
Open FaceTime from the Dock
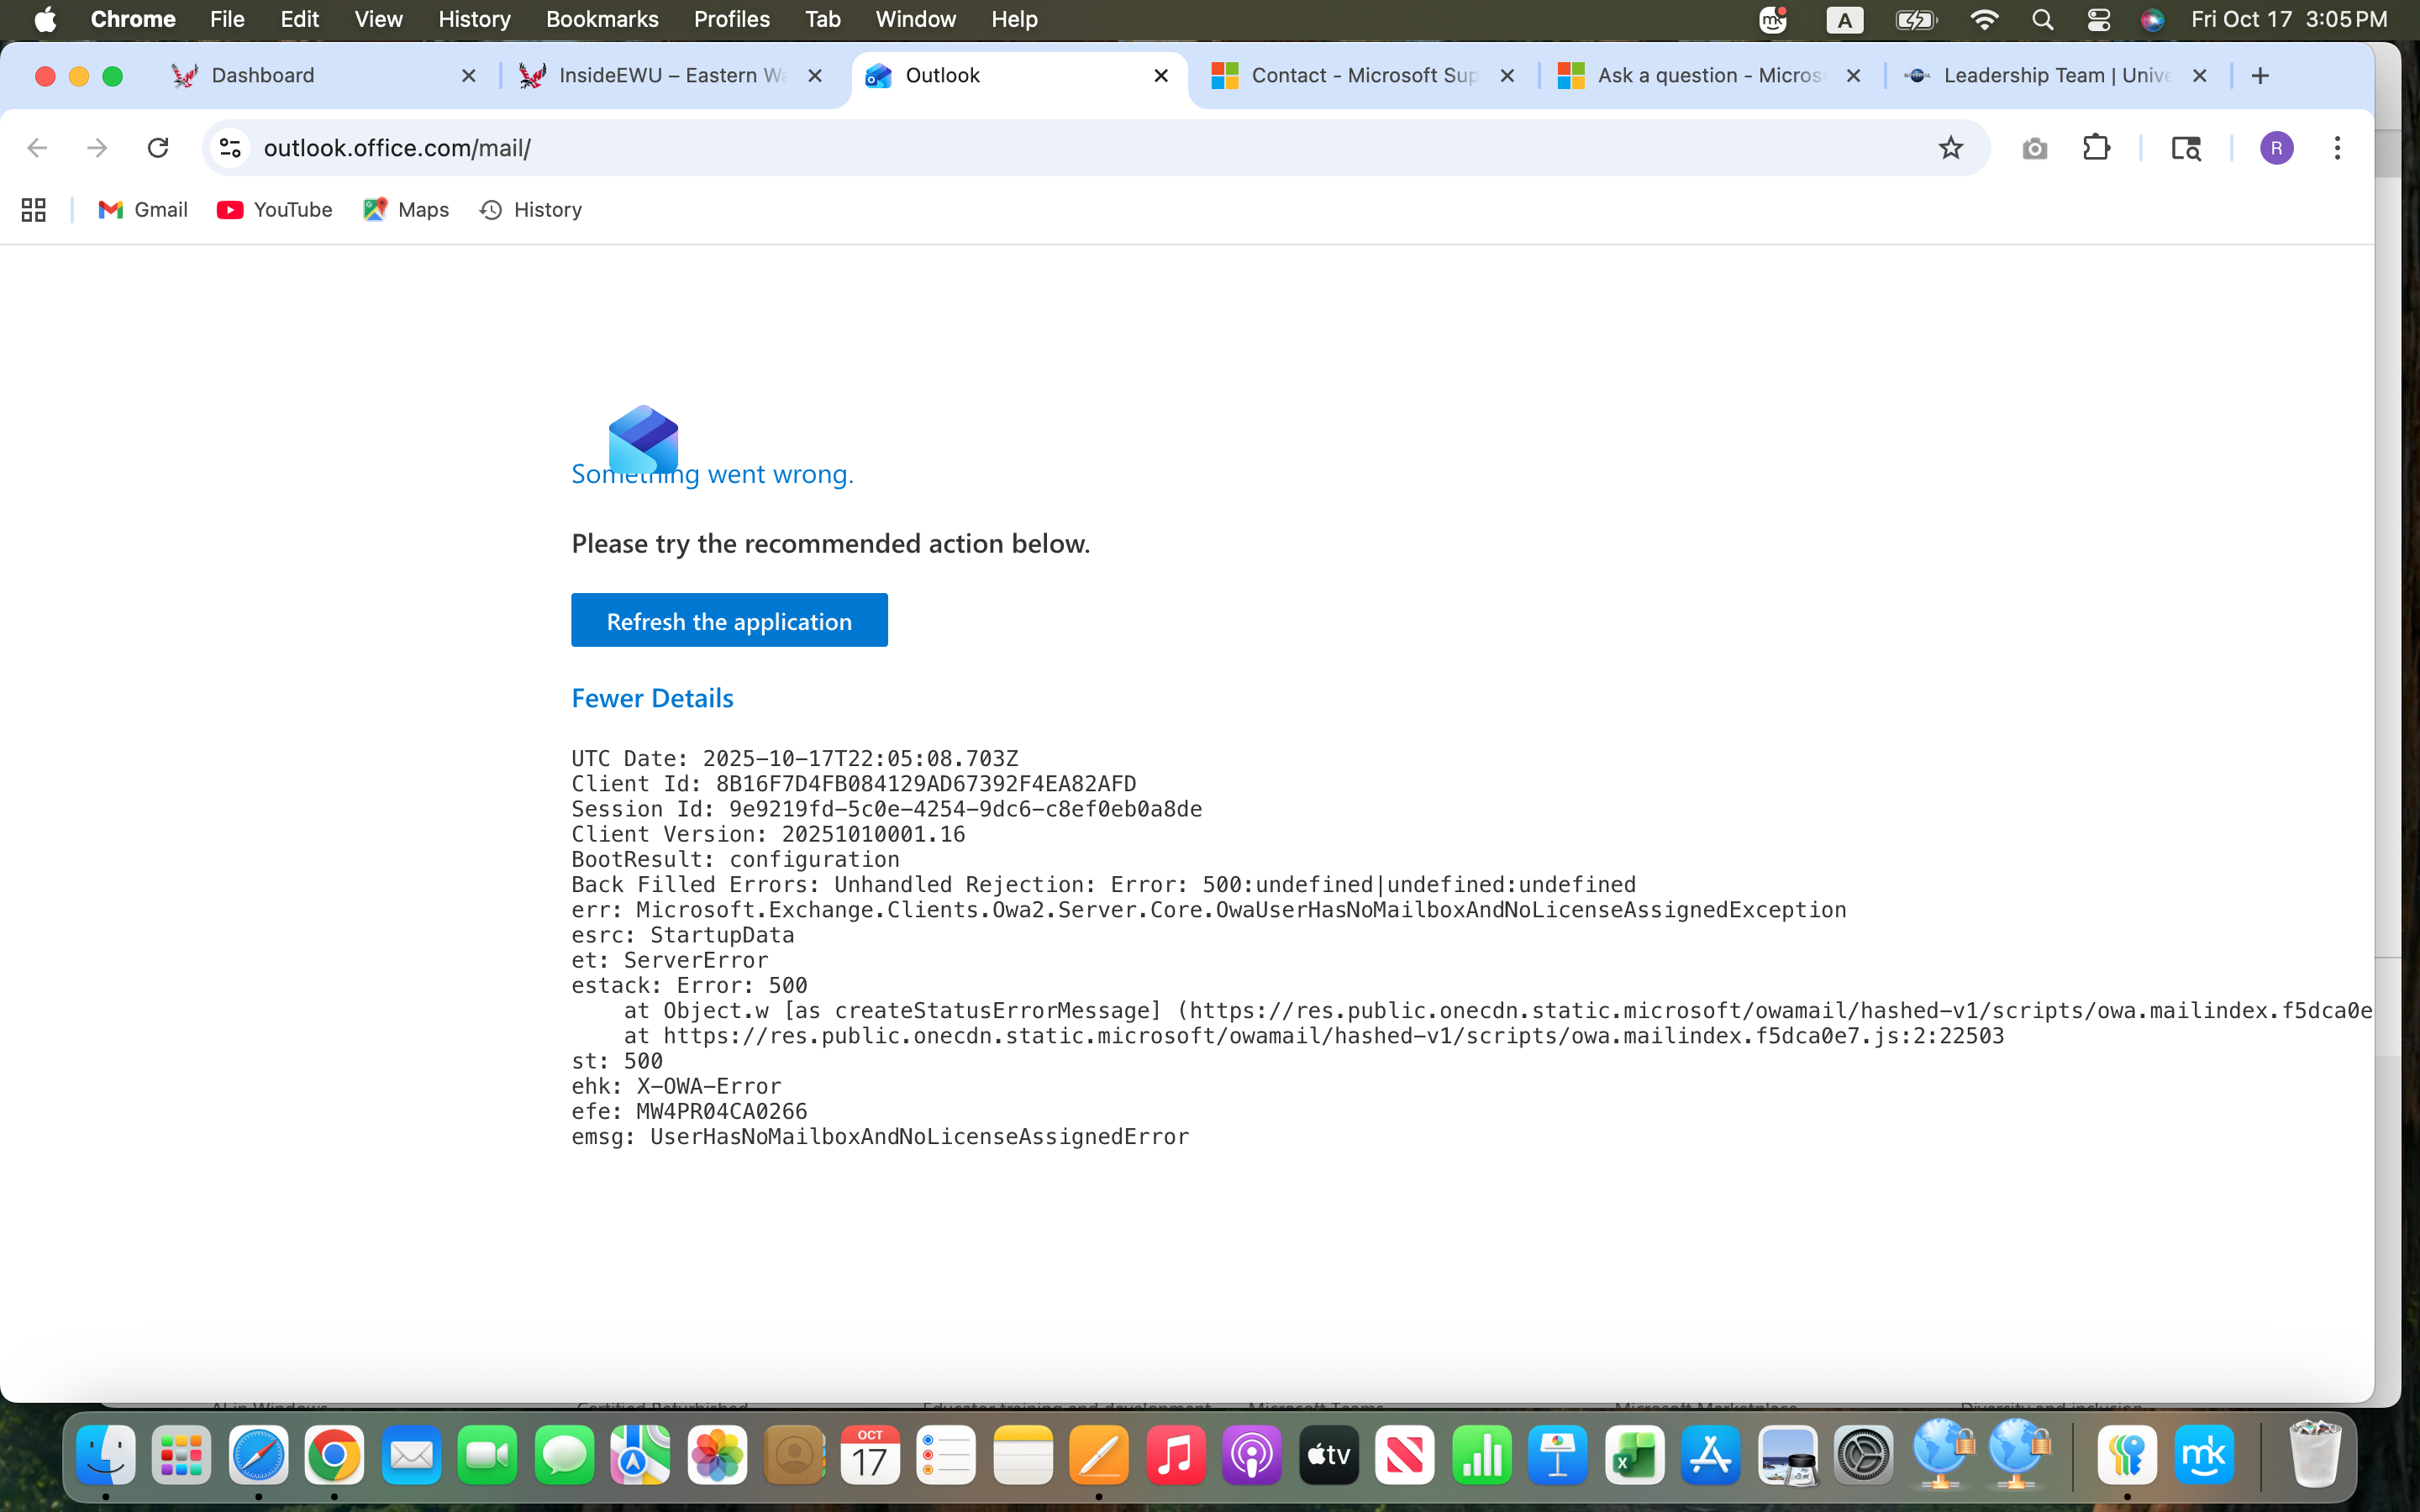[x=488, y=1455]
